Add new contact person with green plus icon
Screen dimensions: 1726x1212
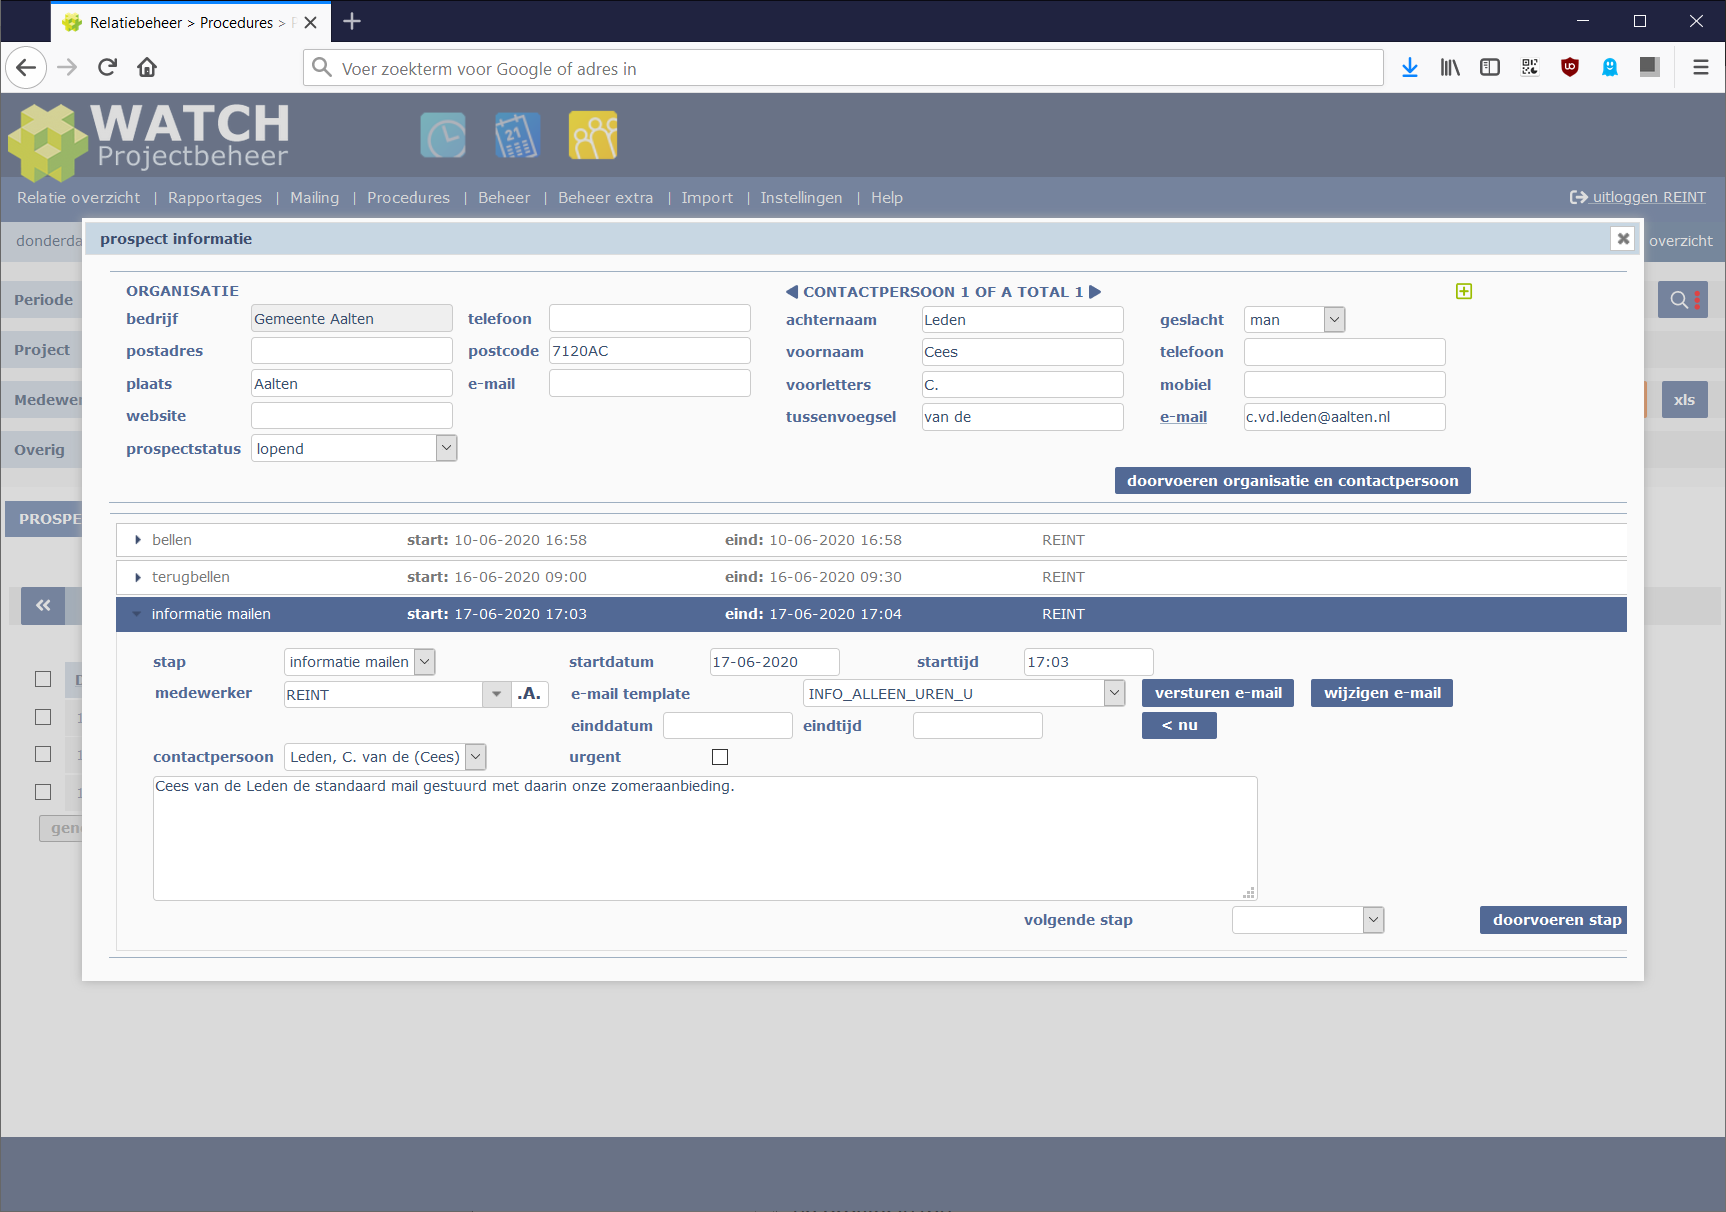[1464, 291]
